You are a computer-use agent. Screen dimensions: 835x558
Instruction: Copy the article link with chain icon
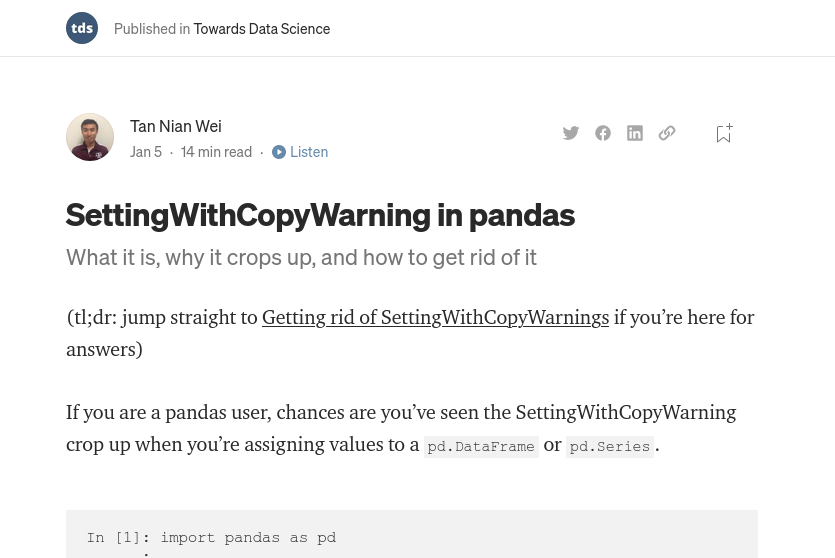667,133
